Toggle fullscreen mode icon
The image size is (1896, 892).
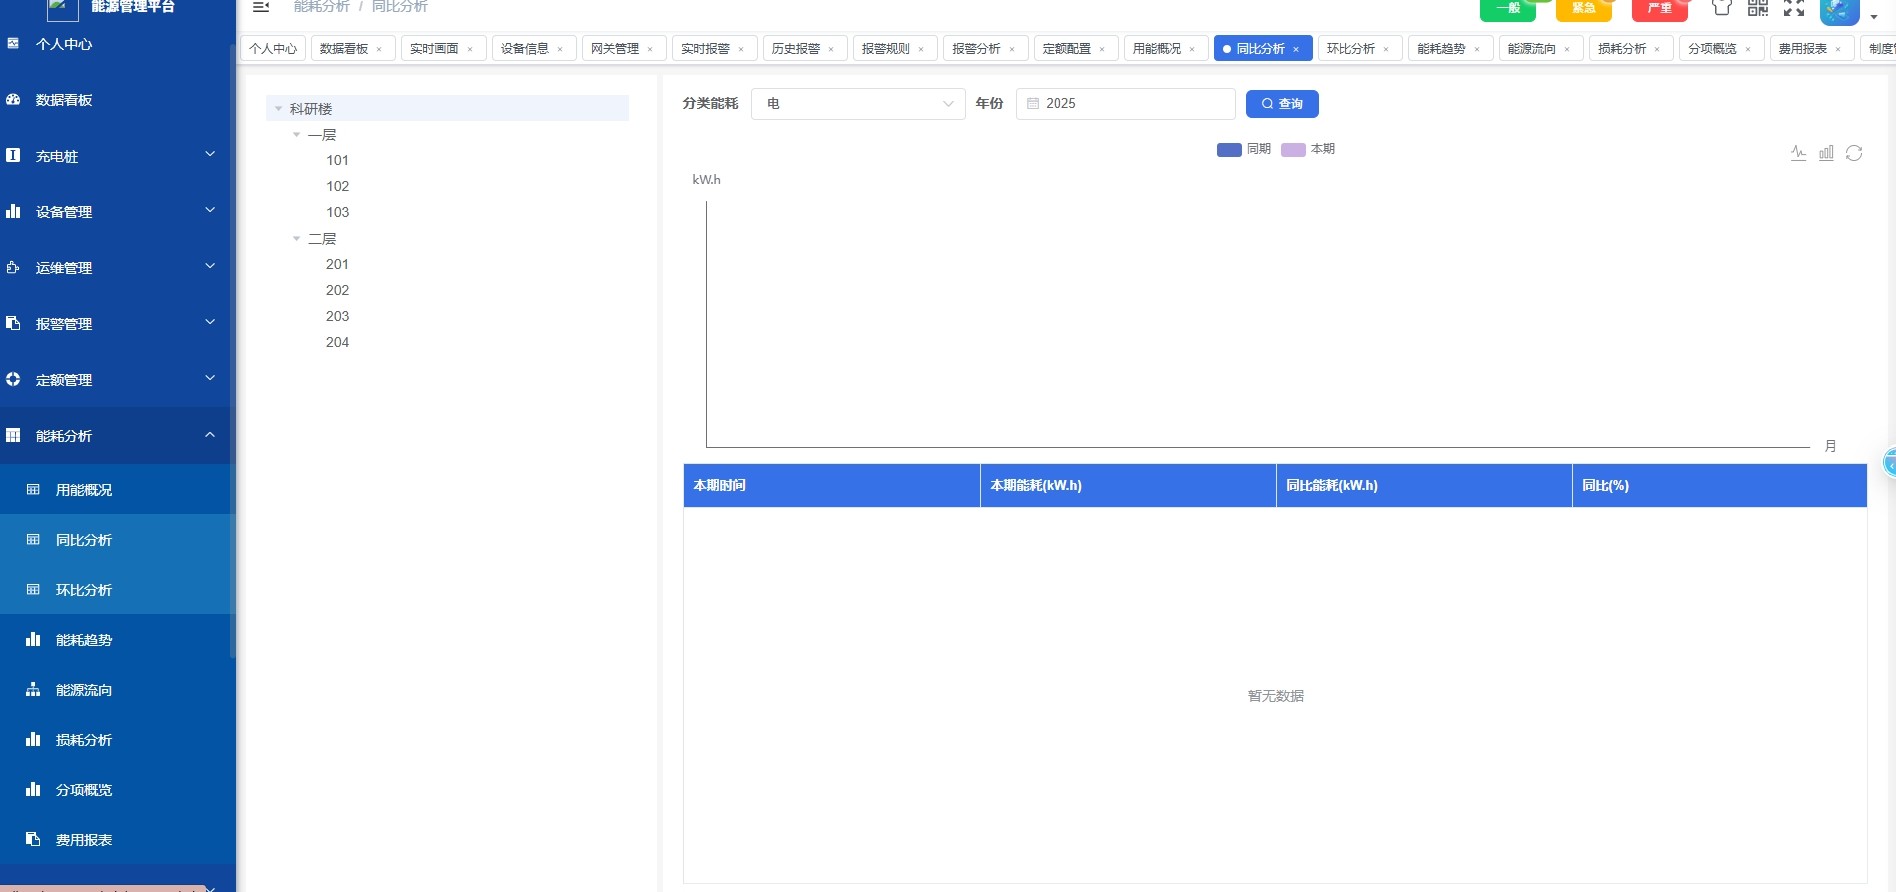(1793, 8)
